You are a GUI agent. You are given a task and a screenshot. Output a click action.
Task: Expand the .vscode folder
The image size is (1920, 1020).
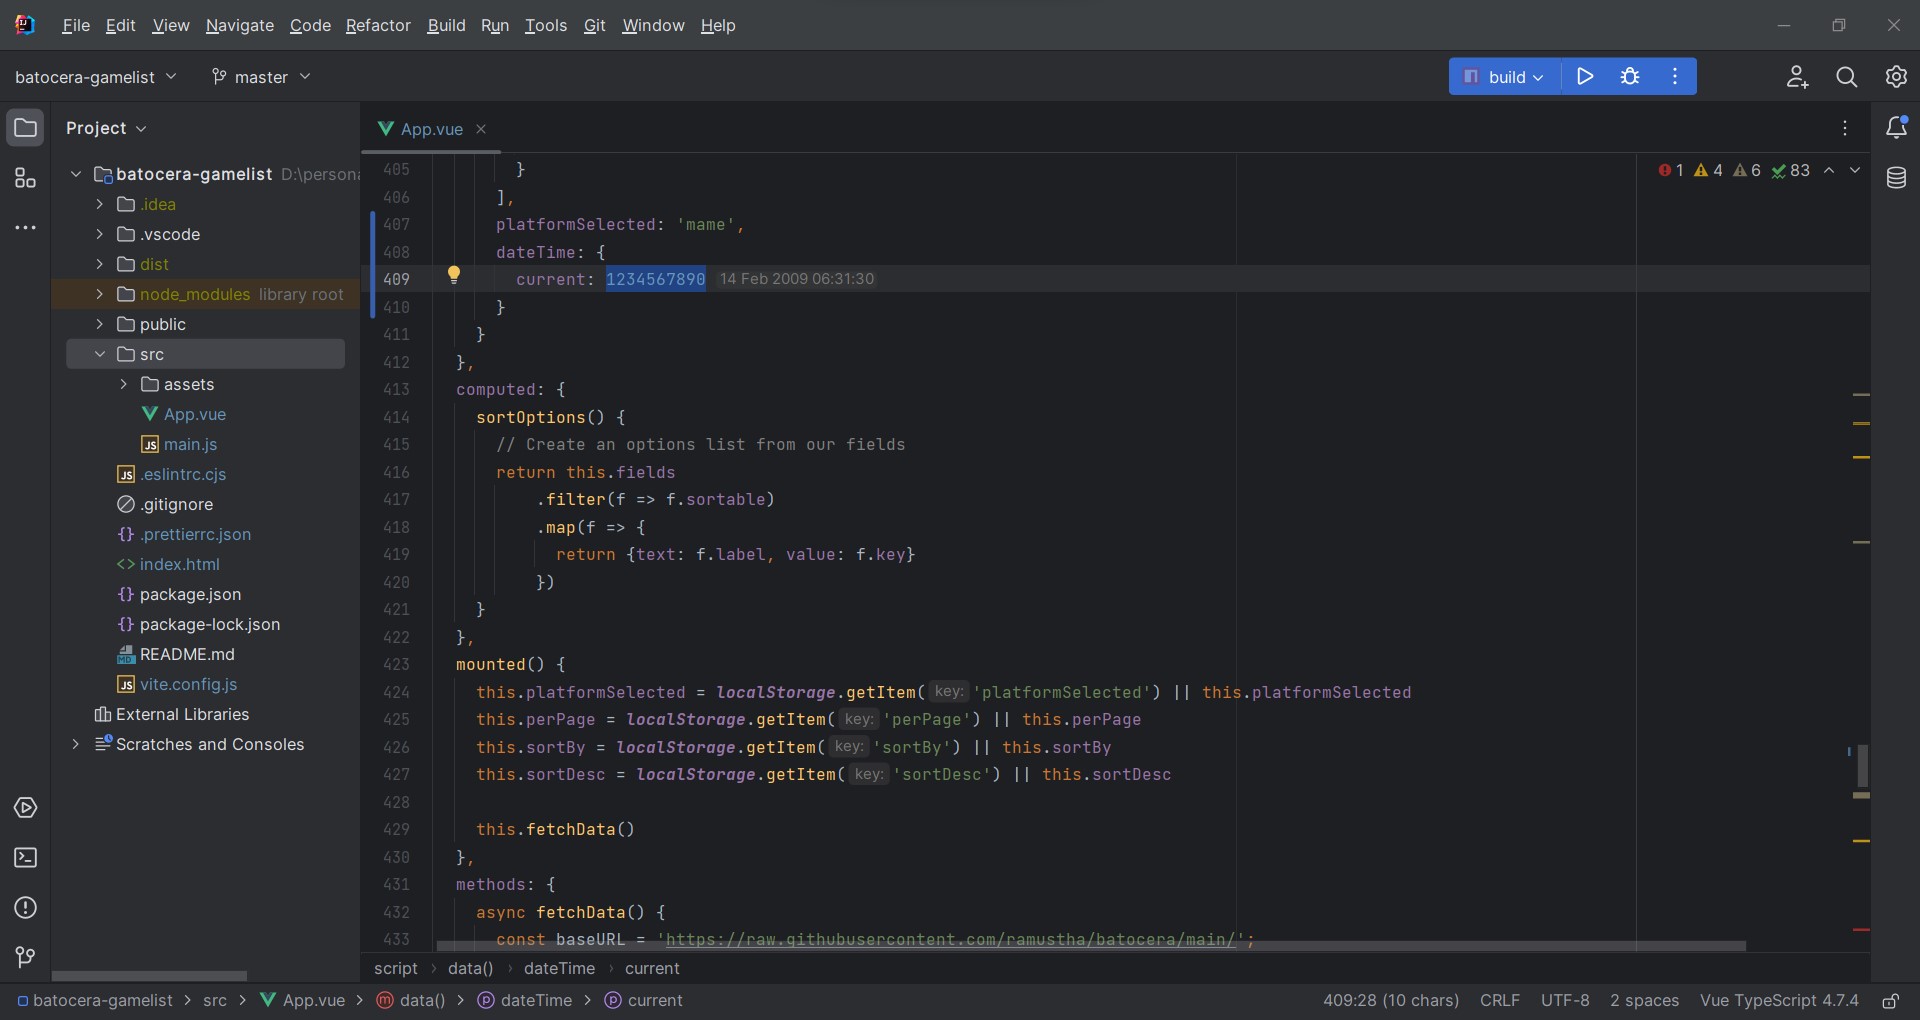tap(100, 234)
